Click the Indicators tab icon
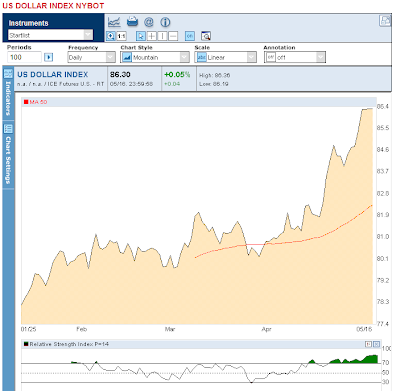 pyautogui.click(x=8, y=74)
